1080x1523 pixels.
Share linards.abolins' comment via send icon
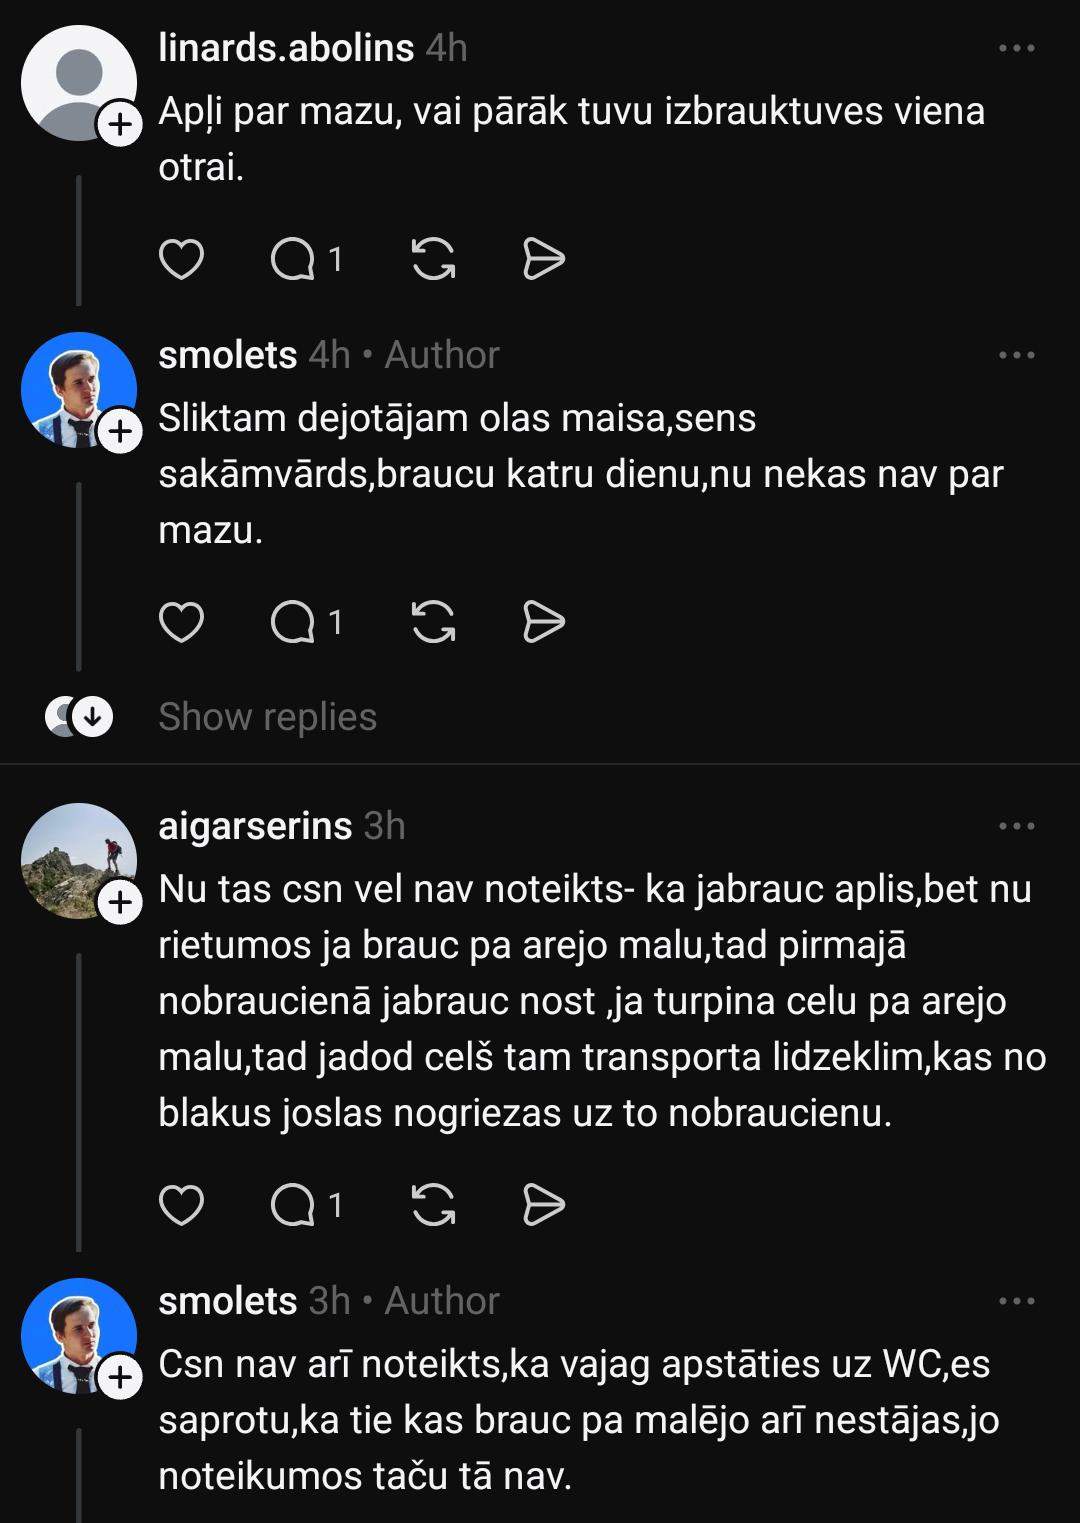pyautogui.click(x=544, y=260)
